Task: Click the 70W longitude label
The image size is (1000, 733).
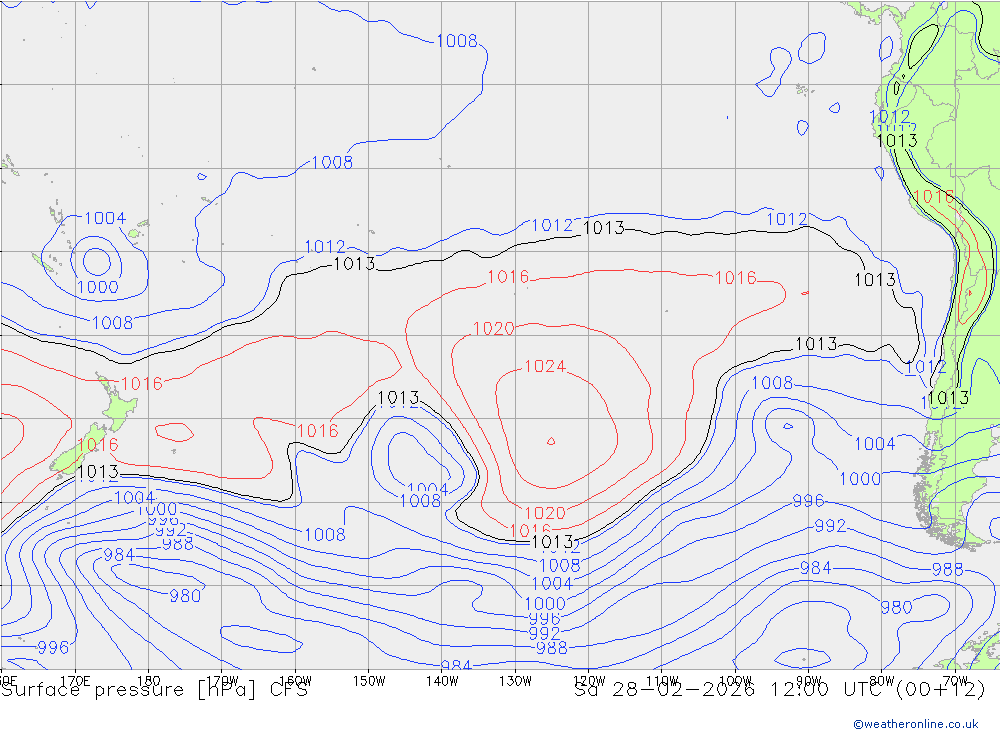Action: tap(955, 681)
